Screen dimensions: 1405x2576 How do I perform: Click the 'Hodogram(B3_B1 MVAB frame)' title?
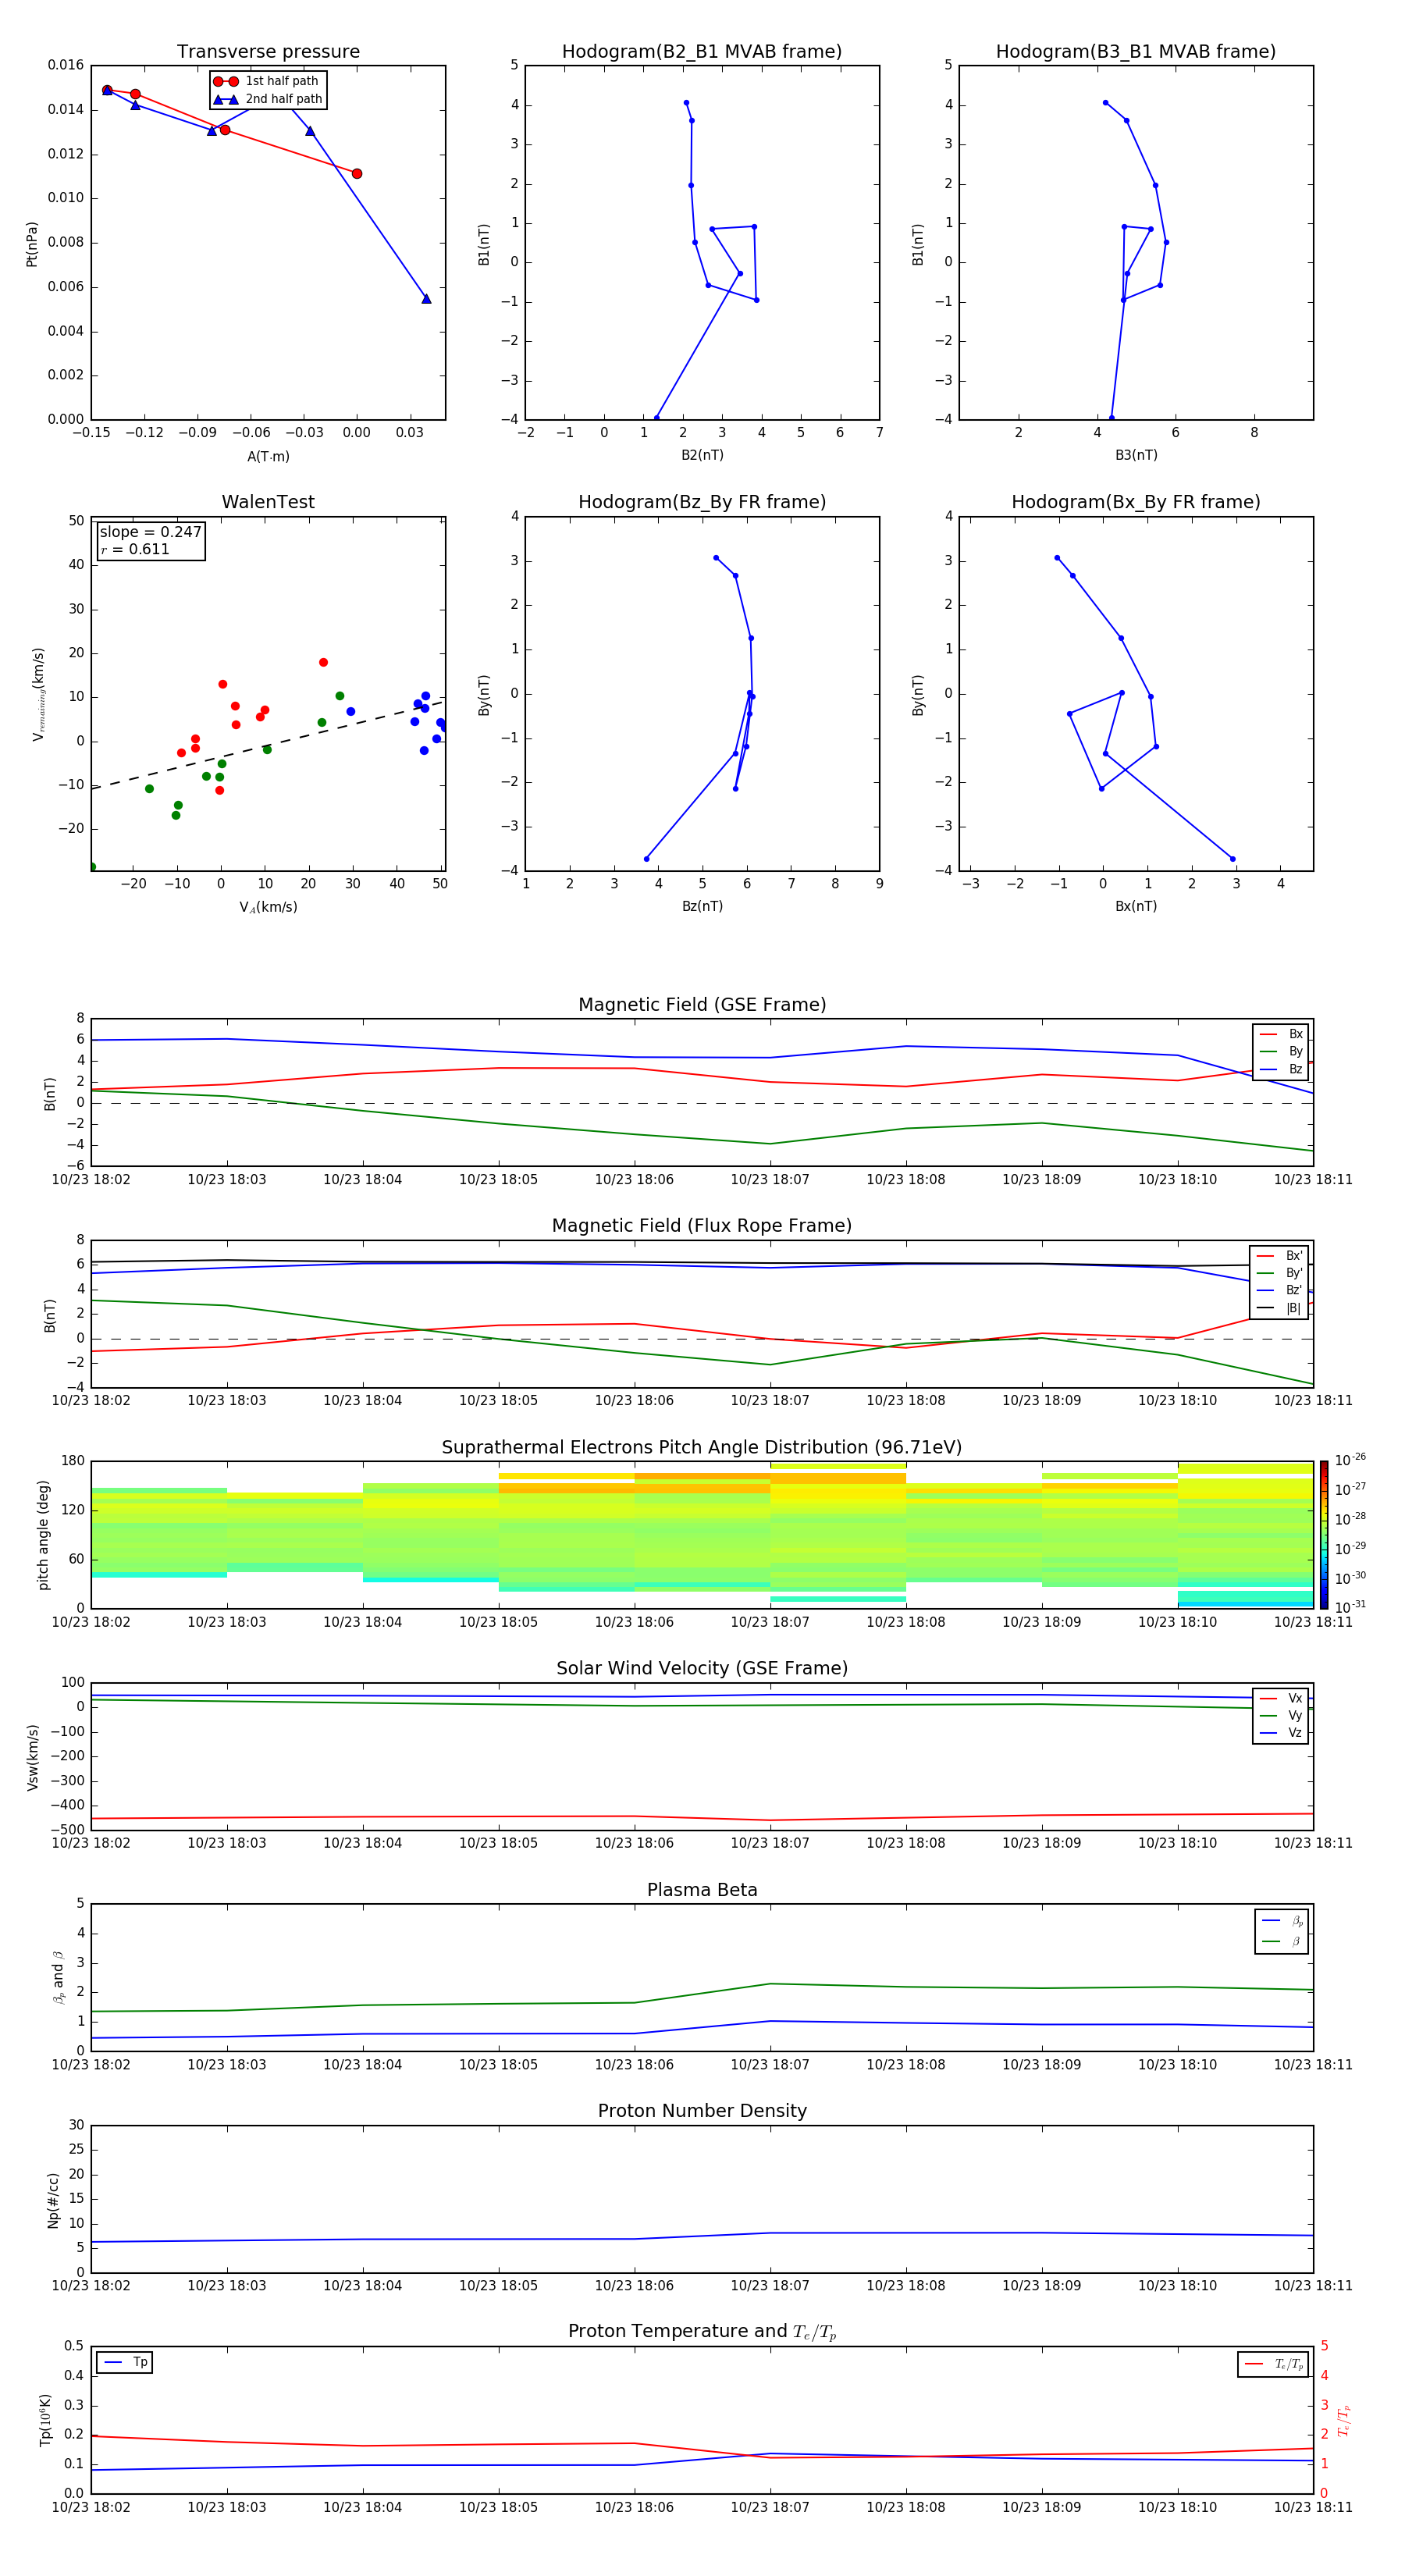point(1136,52)
